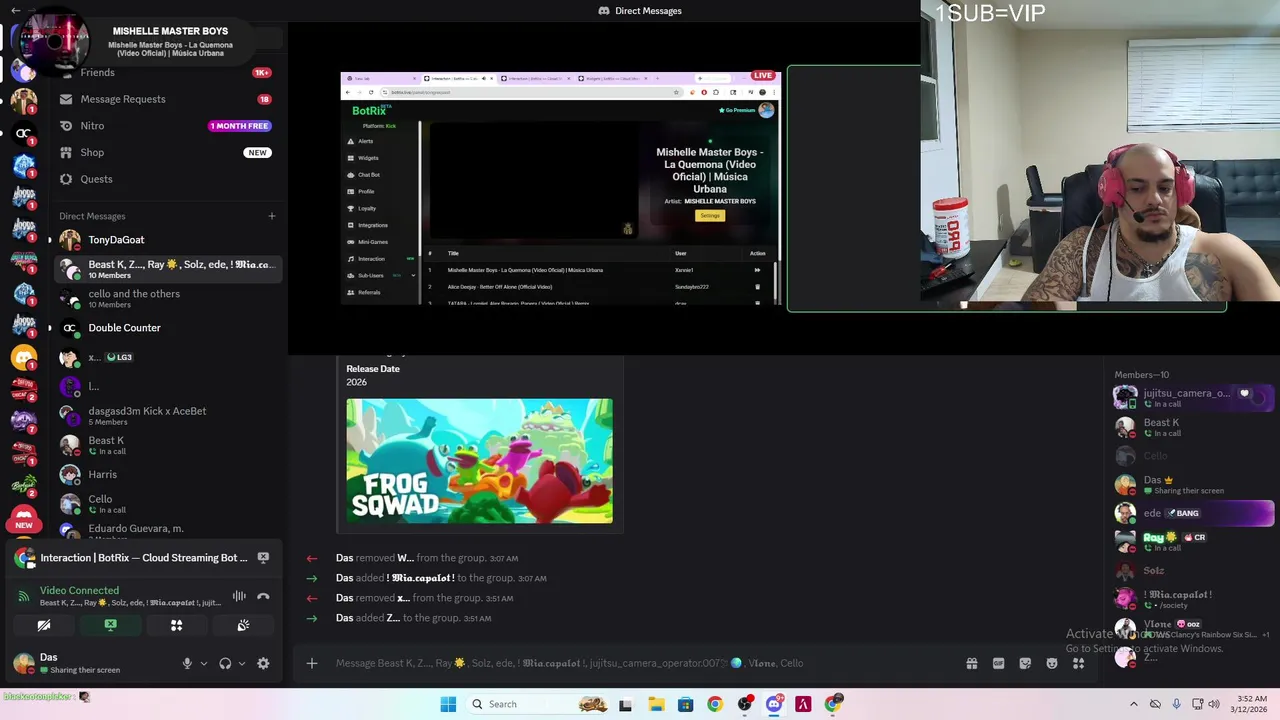Open Harris direct message

[x=166, y=474]
